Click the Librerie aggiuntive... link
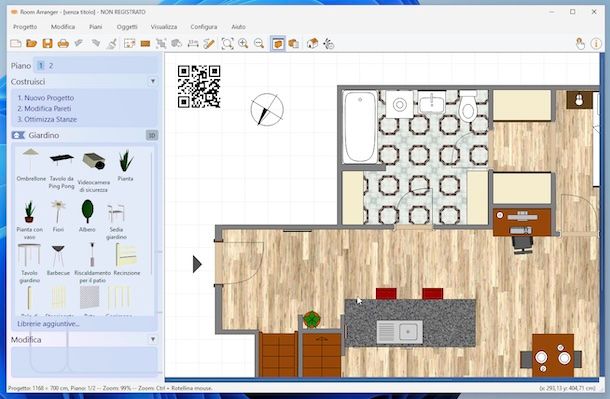Screen dimensions: 610x399 pyautogui.click(x=48, y=324)
